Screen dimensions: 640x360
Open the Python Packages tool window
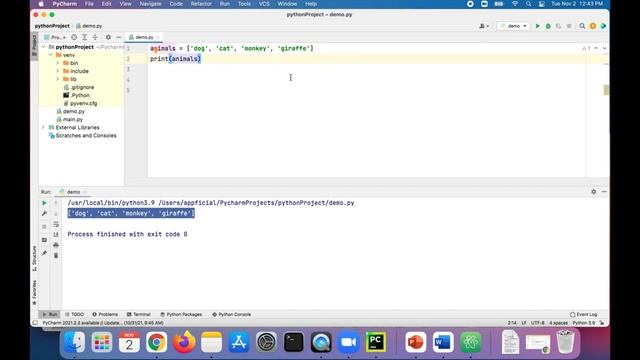(181, 315)
